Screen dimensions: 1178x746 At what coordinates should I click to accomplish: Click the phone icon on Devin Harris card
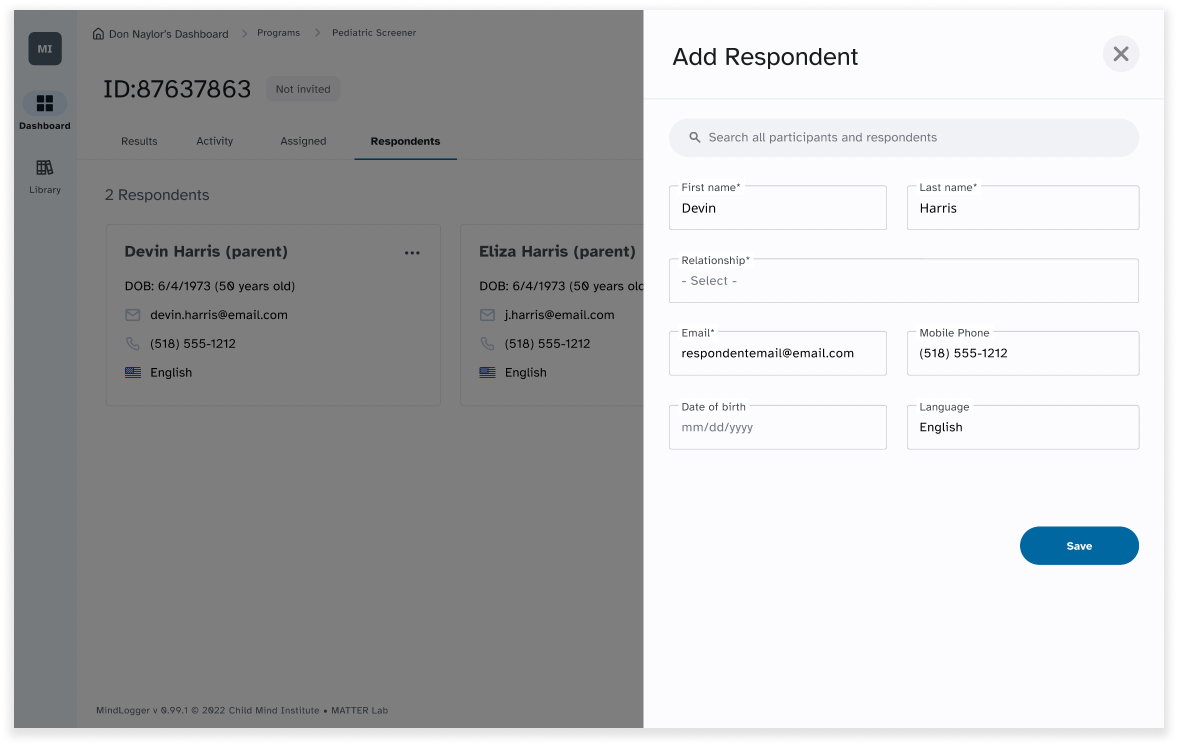pos(133,344)
